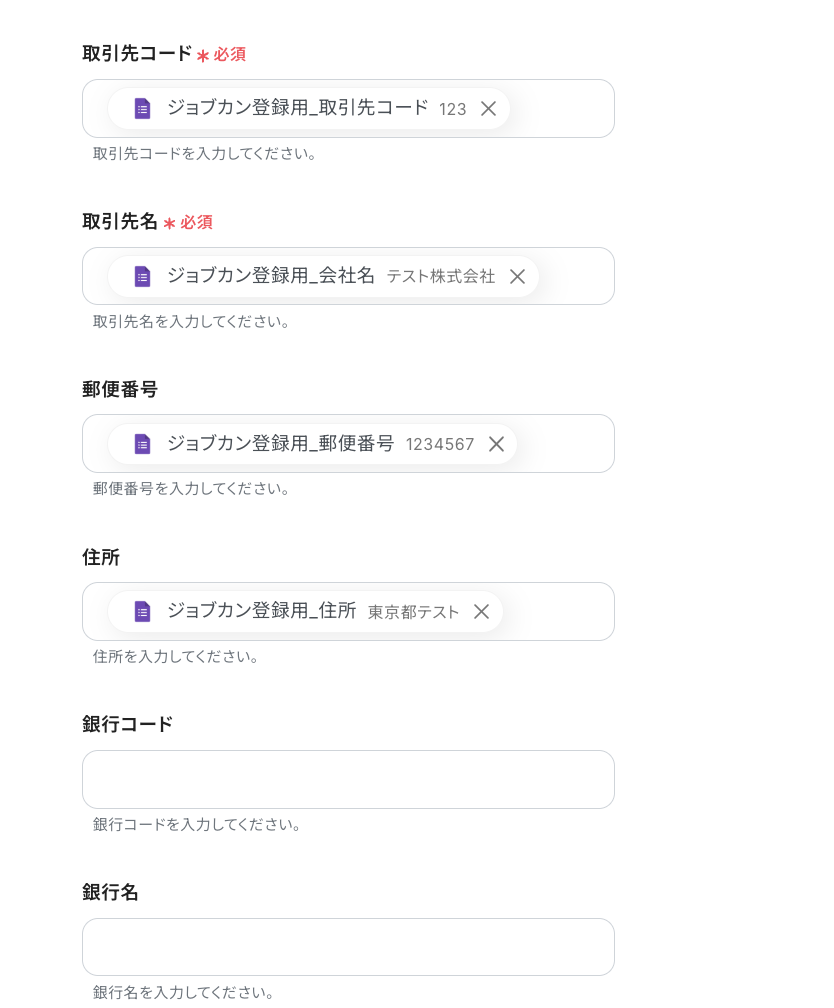Click empty area of 住所 field
The height and width of the screenshot is (1008, 834).
(558, 612)
